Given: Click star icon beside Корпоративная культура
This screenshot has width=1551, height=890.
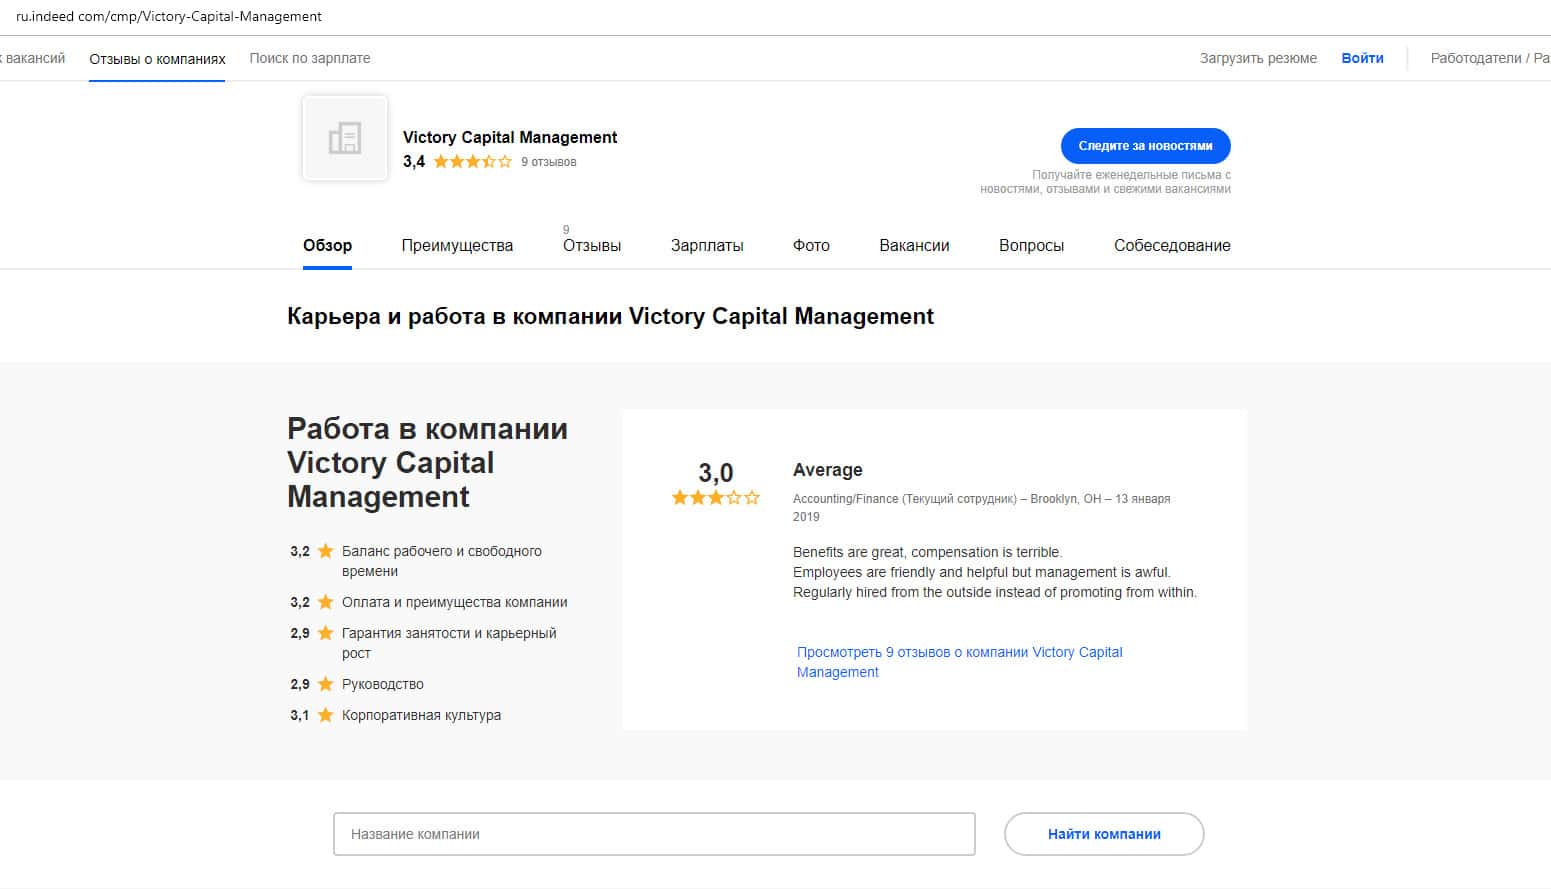Looking at the screenshot, I should point(325,715).
